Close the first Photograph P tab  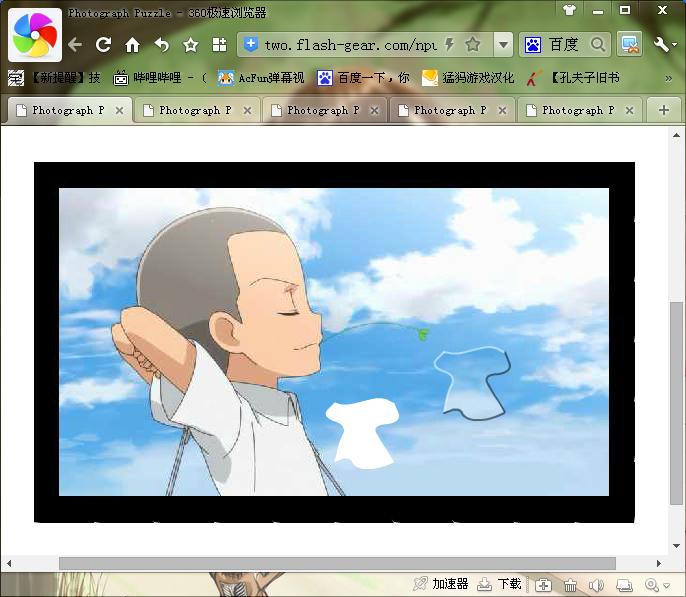pos(119,111)
